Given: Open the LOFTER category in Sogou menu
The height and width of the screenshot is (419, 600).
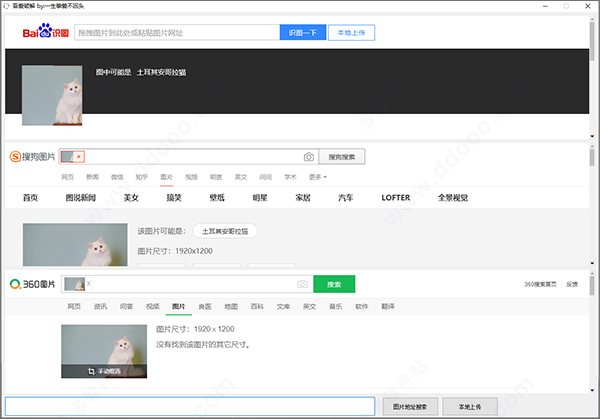Looking at the screenshot, I should 396,198.
